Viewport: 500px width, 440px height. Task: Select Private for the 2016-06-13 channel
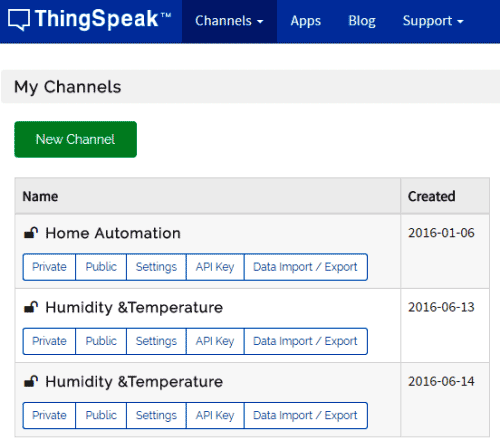pos(49,341)
